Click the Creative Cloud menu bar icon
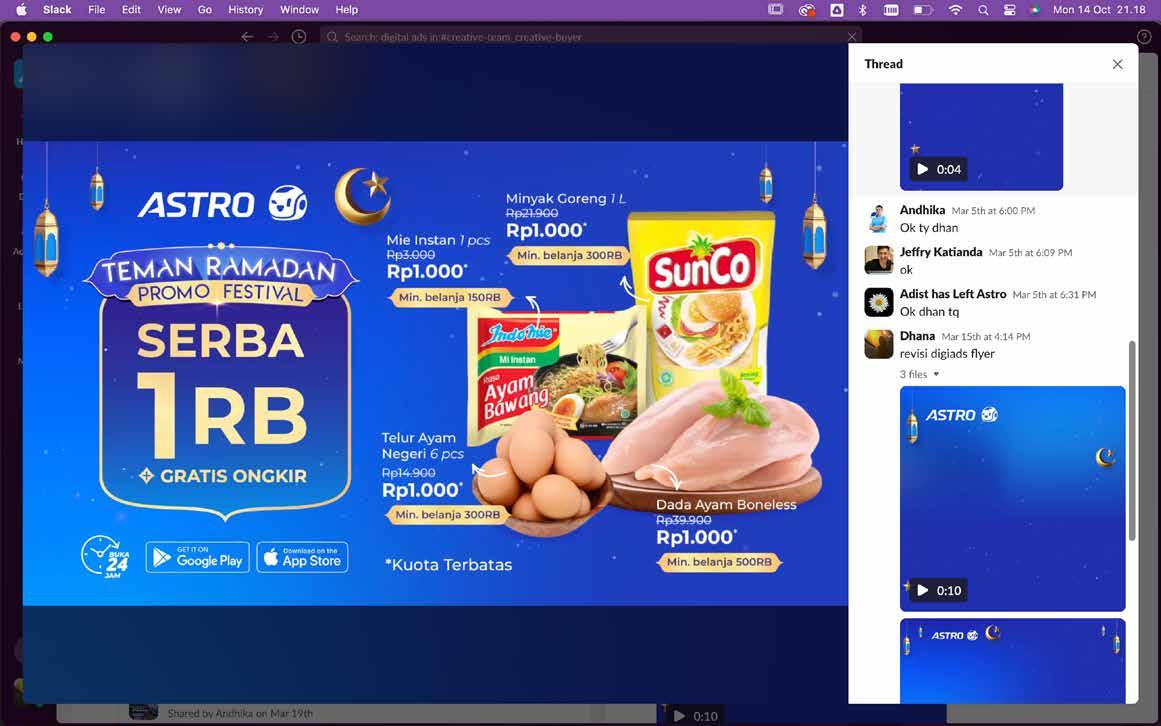The width and height of the screenshot is (1161, 726). tap(806, 10)
